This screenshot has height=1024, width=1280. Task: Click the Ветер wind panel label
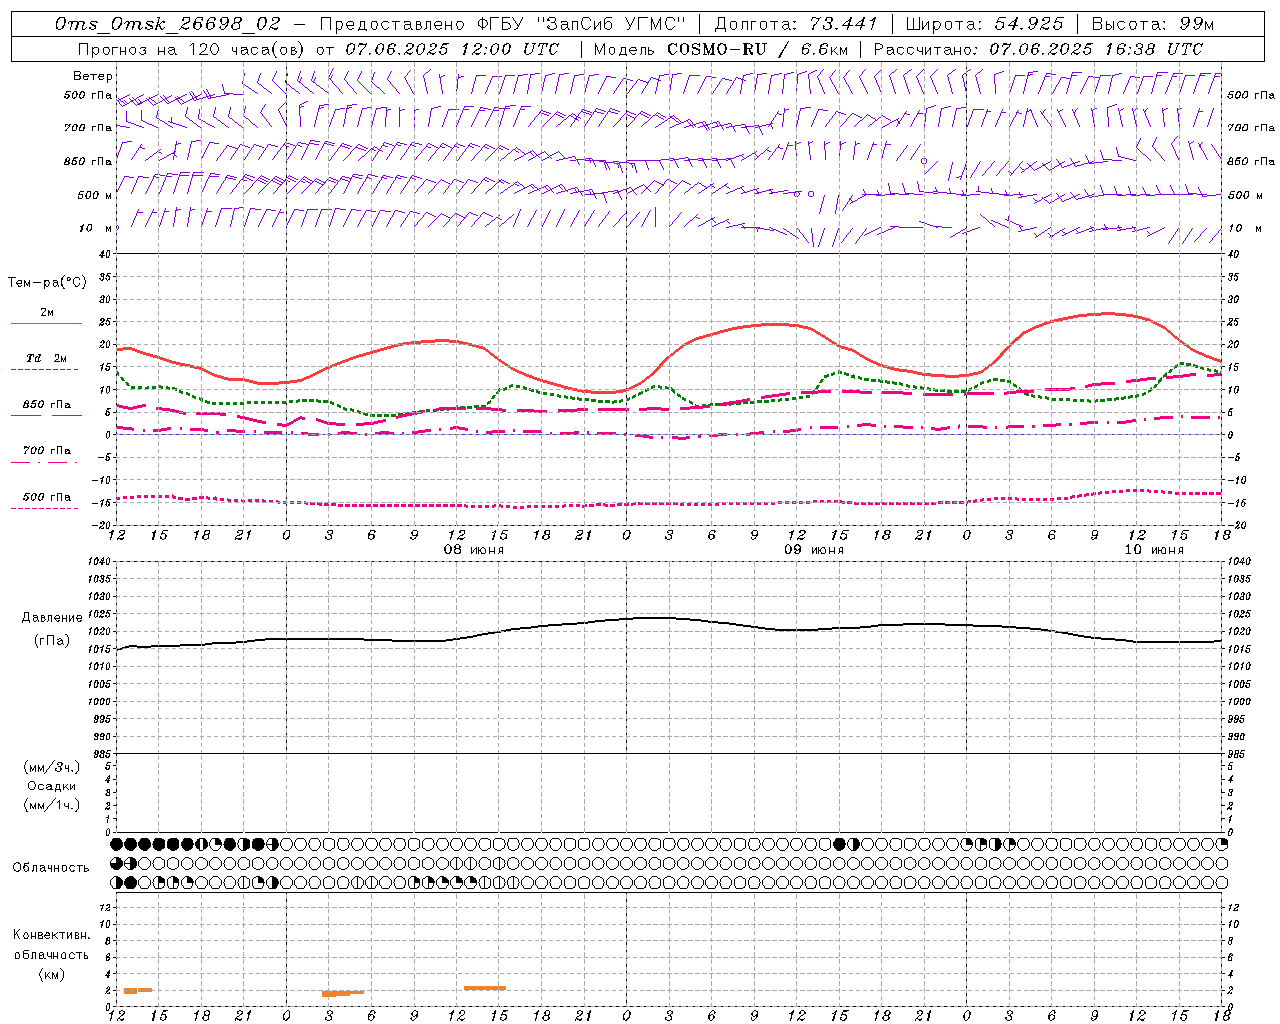(x=92, y=76)
